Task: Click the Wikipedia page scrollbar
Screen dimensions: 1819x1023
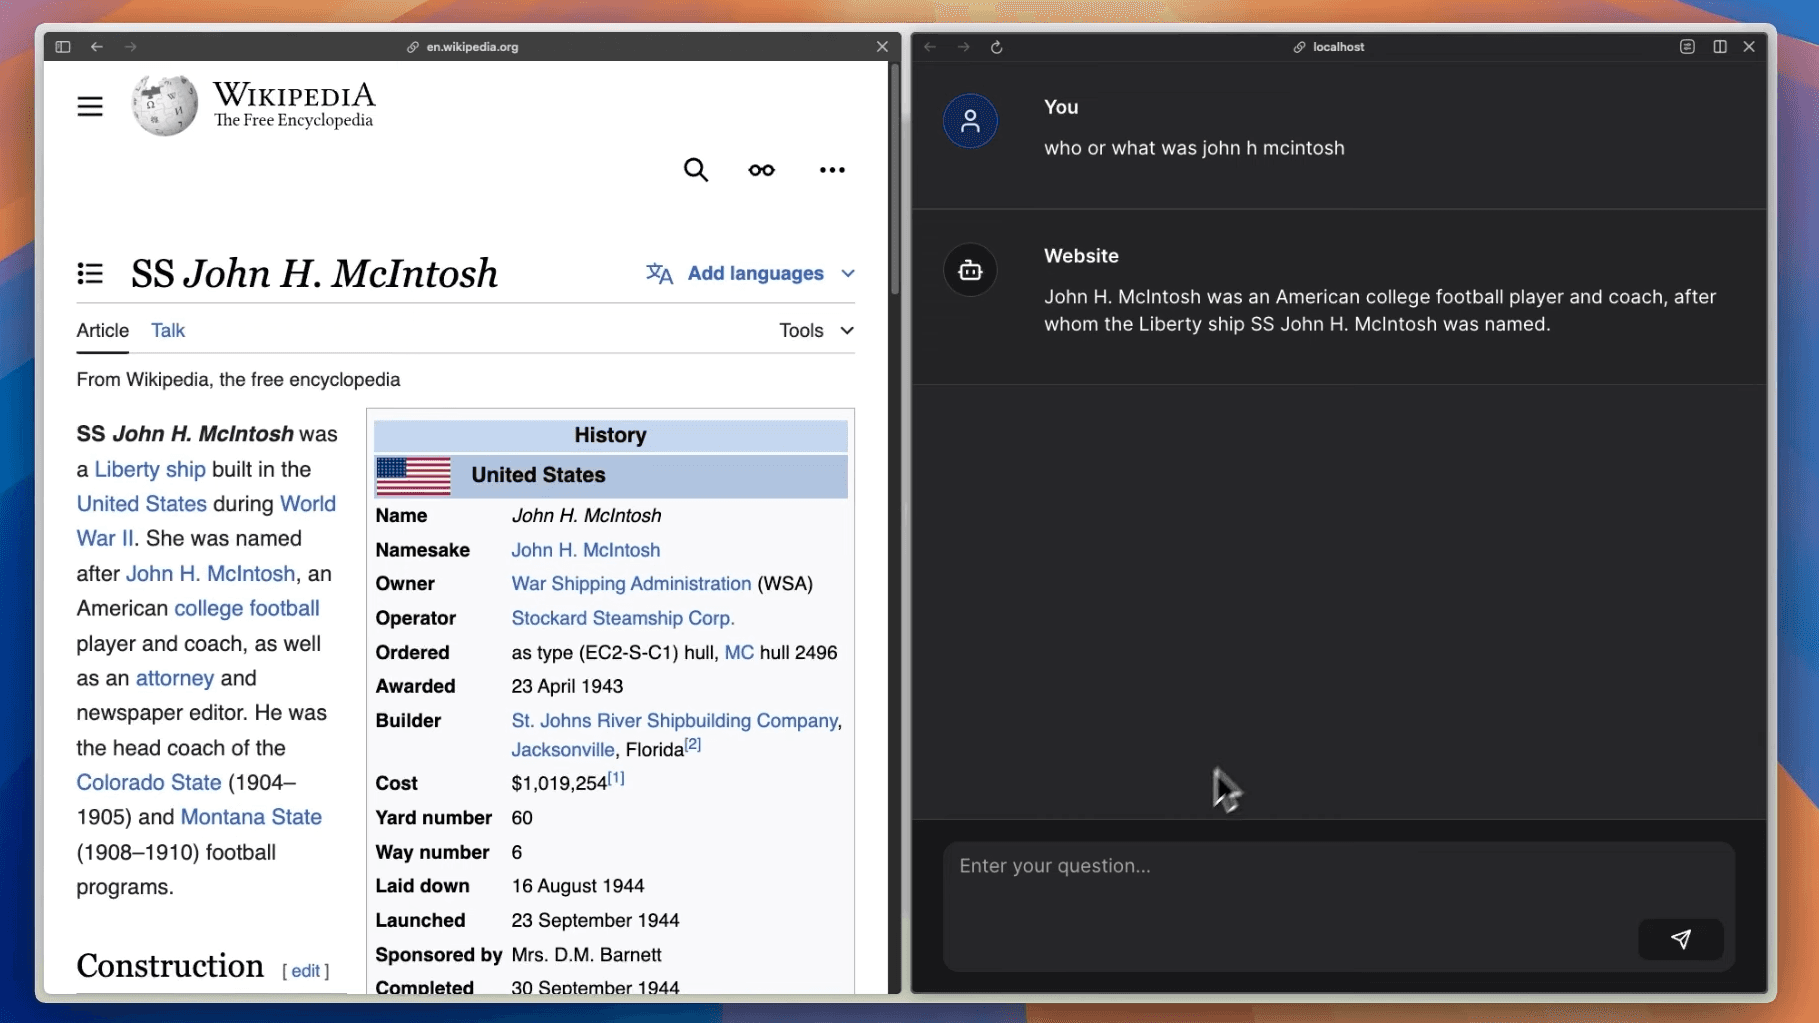Action: (x=895, y=180)
